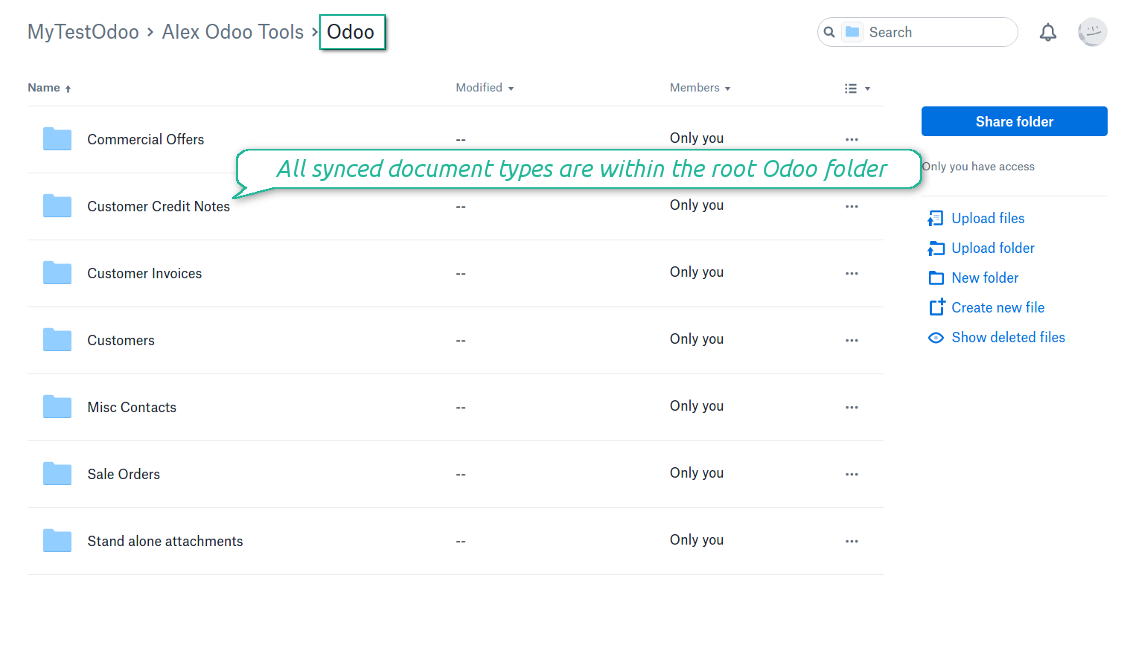The image size is (1130, 651).
Task: Go to MyTestOdoo breadcrumb
Action: point(83,32)
